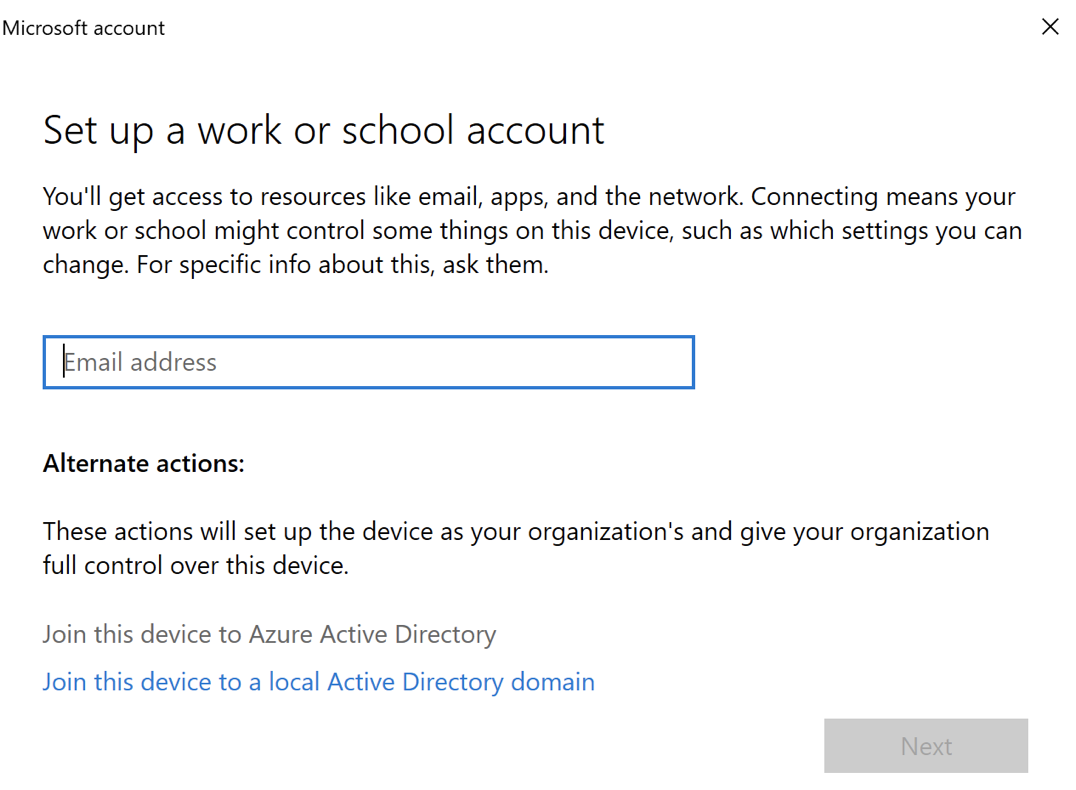Viewport: 1076px width, 790px height.
Task: Close the Microsoft account dialog
Action: (1049, 27)
